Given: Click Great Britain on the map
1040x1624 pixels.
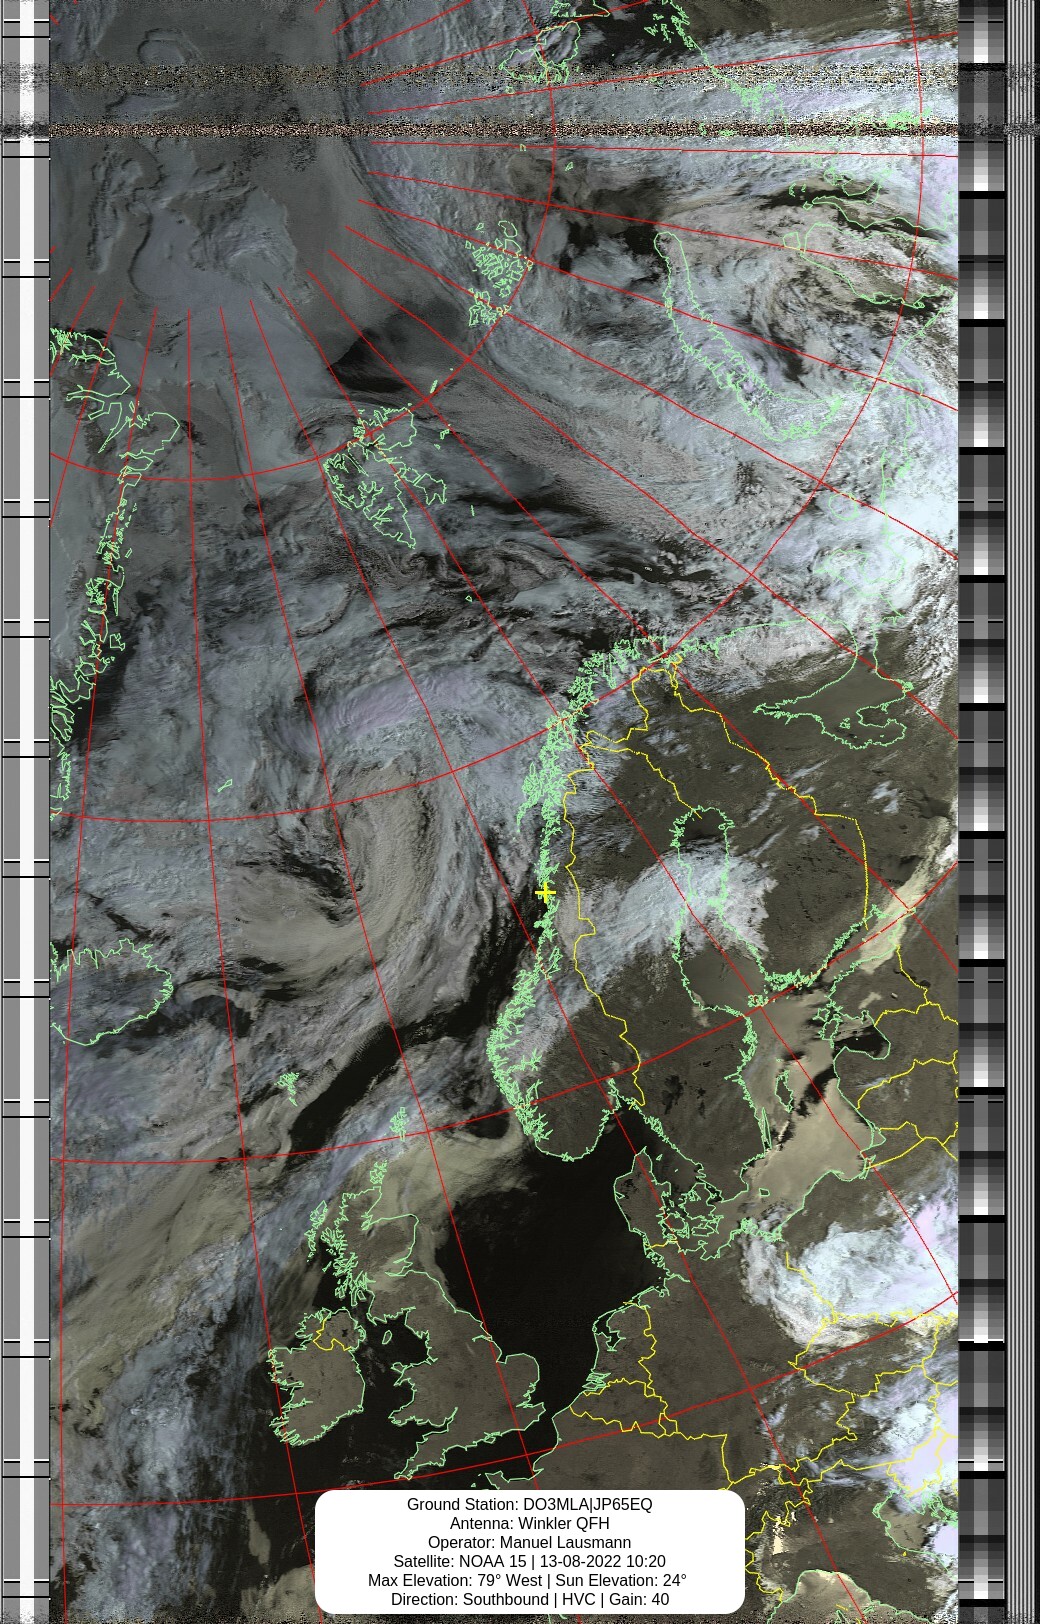Looking at the screenshot, I should (440, 1340).
